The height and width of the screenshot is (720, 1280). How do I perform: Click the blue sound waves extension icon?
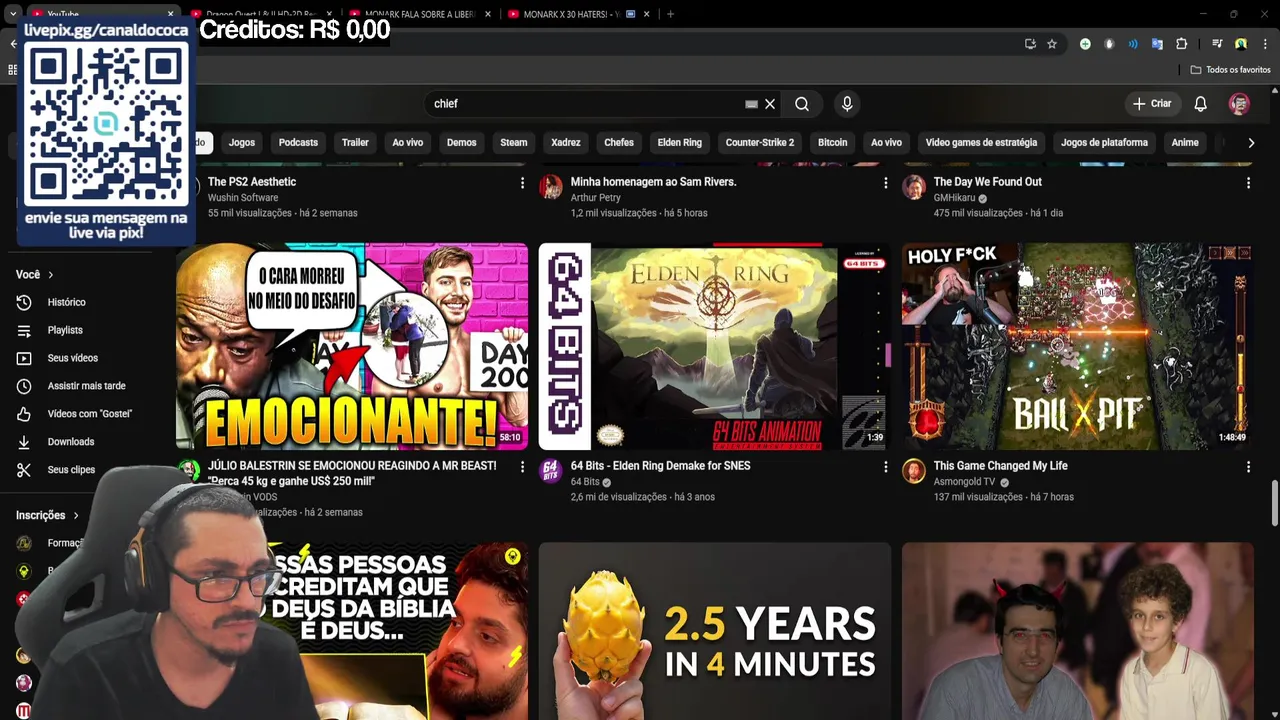pos(1133,44)
